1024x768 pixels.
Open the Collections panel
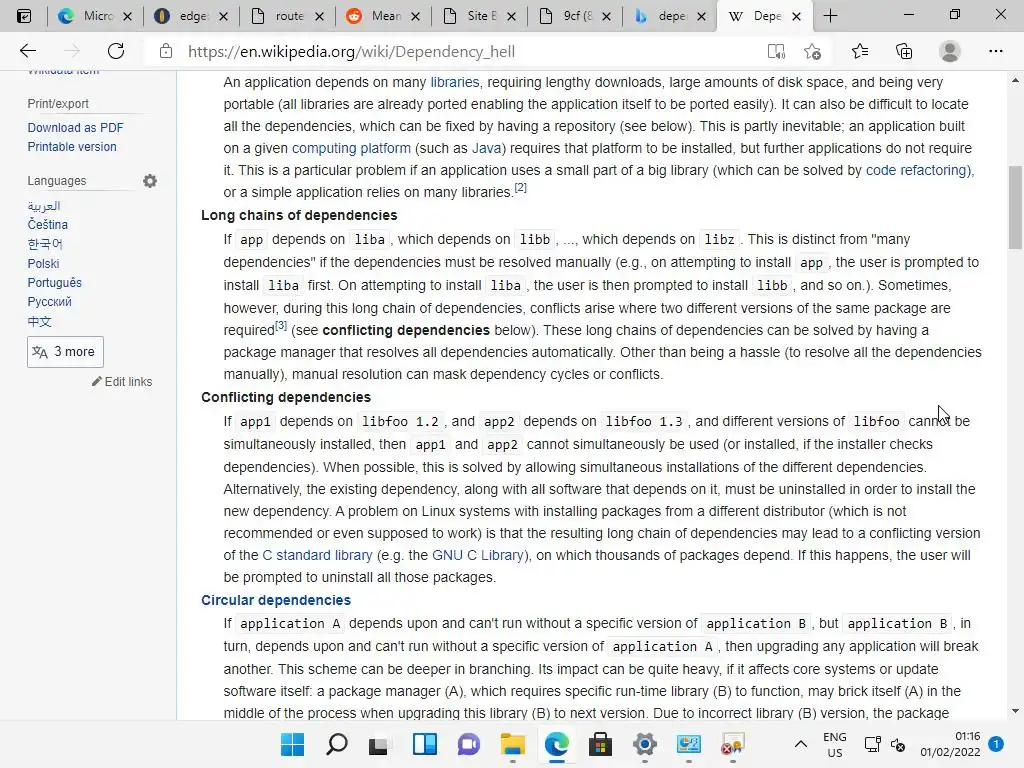click(x=904, y=51)
